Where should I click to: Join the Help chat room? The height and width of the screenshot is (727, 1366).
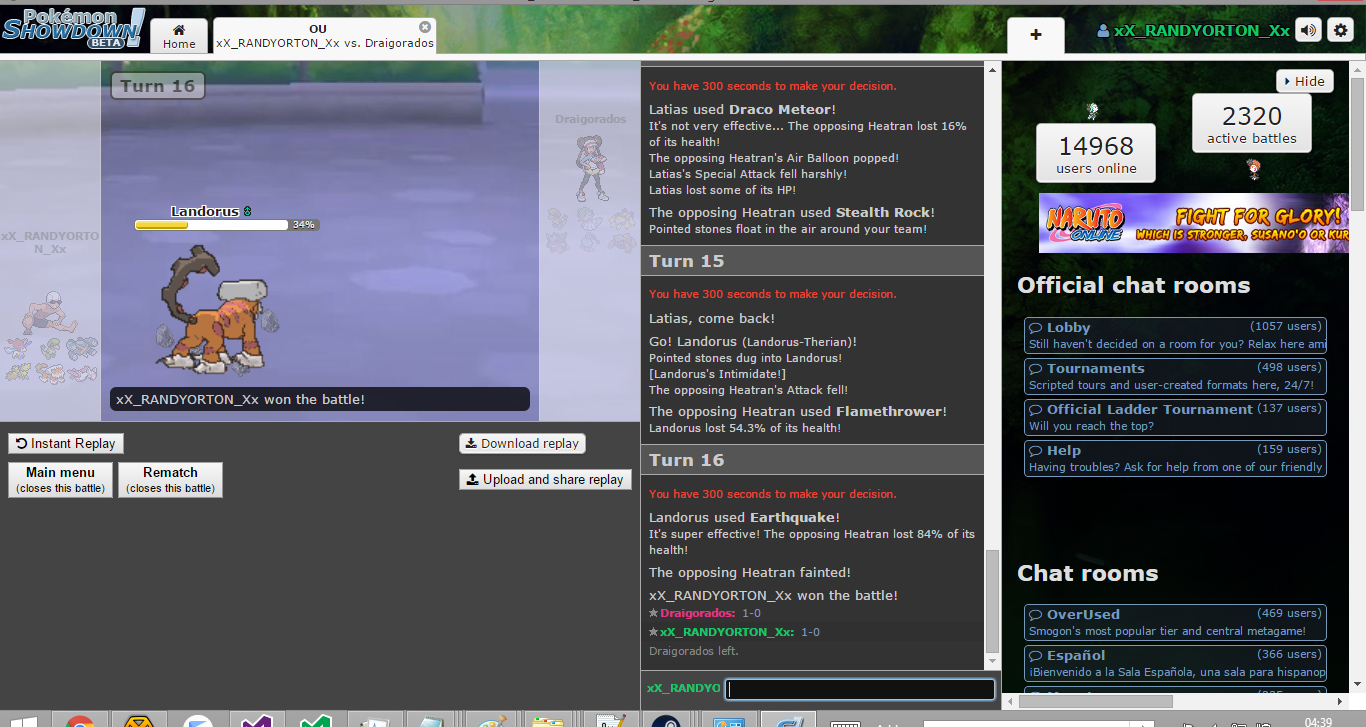(x=1176, y=458)
